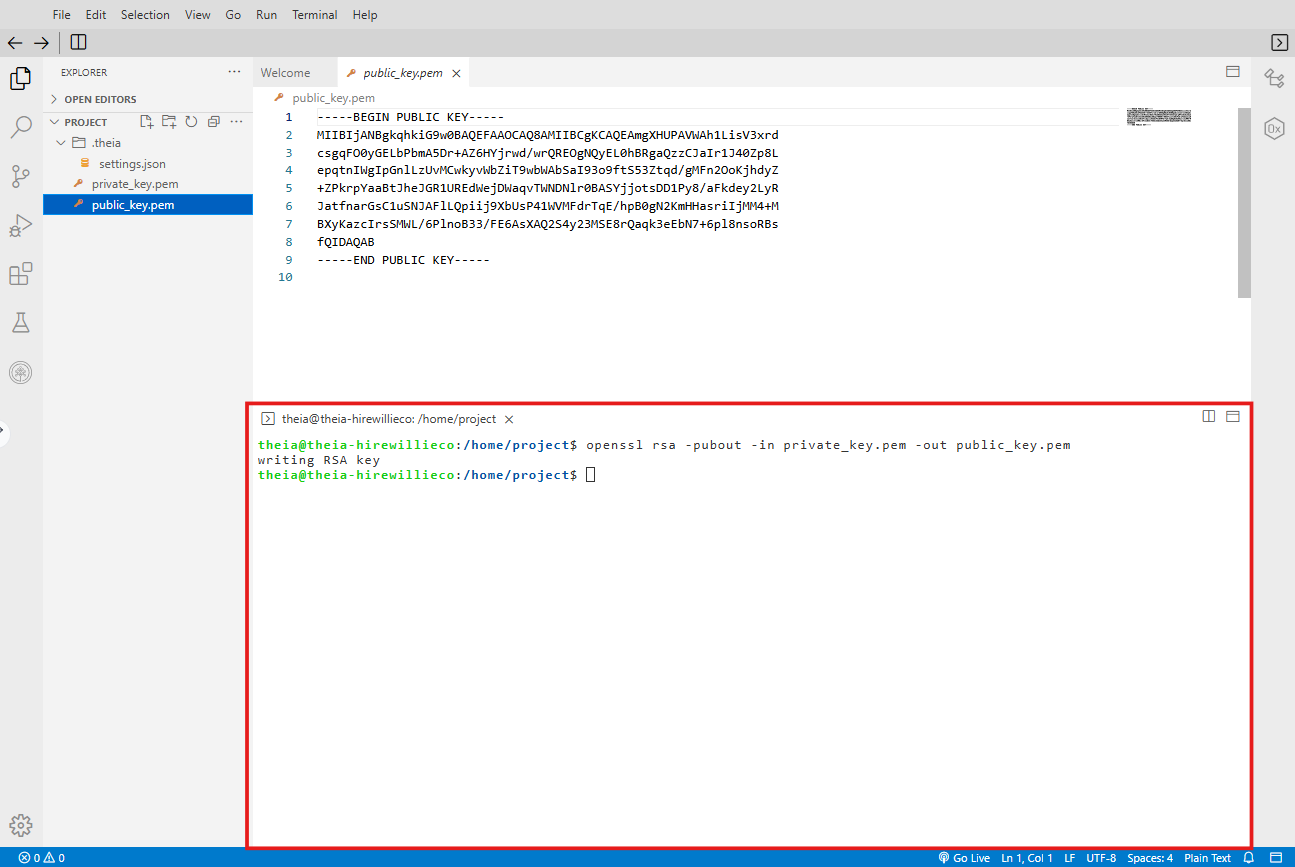Select the terminal tab theia@theia-hirewillieco
This screenshot has height=867, width=1295.
pyautogui.click(x=388, y=420)
